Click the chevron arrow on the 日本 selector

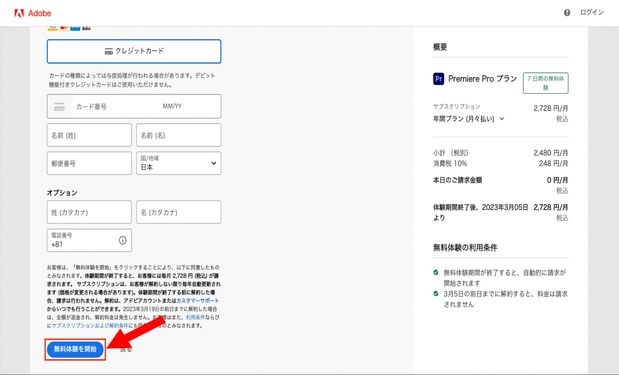click(214, 163)
